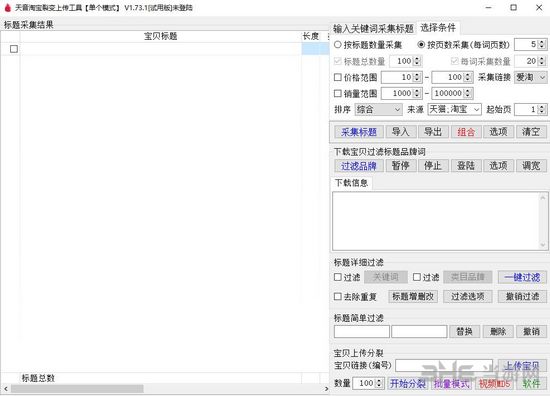Click the 销量范围 maximum spinner showing 100000
The image size is (550, 396).
coord(452,93)
